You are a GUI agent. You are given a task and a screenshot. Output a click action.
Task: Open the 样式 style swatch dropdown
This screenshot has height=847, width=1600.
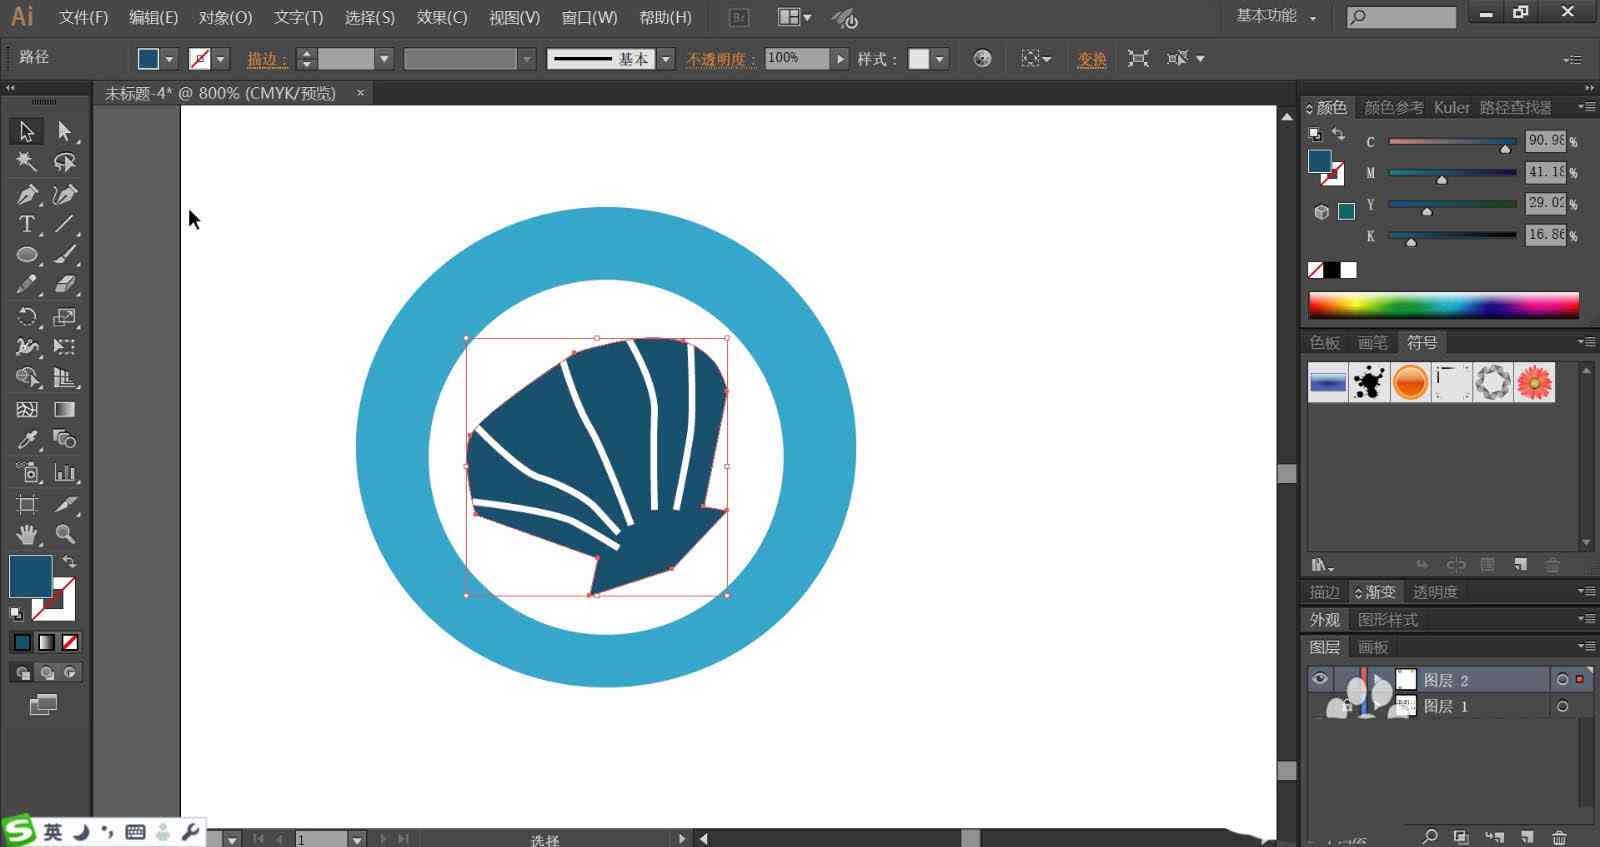(939, 59)
